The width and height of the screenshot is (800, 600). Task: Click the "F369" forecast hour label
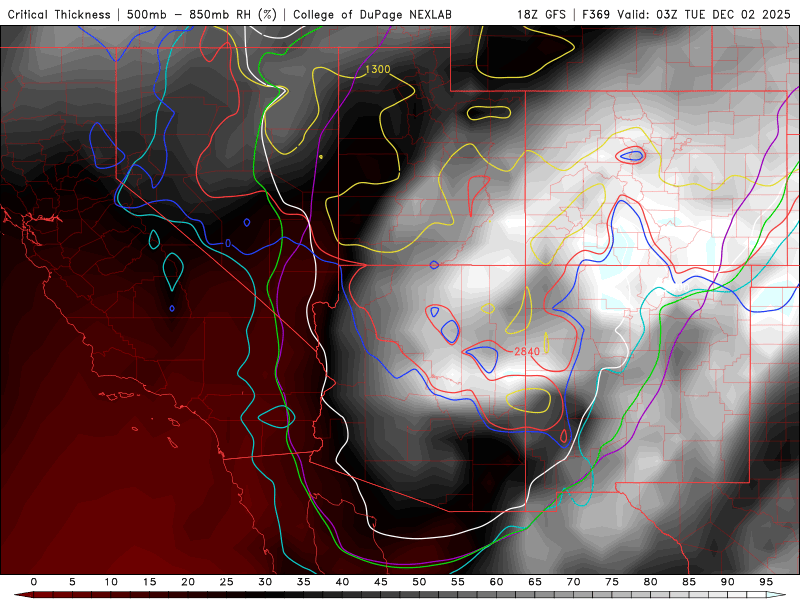tap(596, 14)
